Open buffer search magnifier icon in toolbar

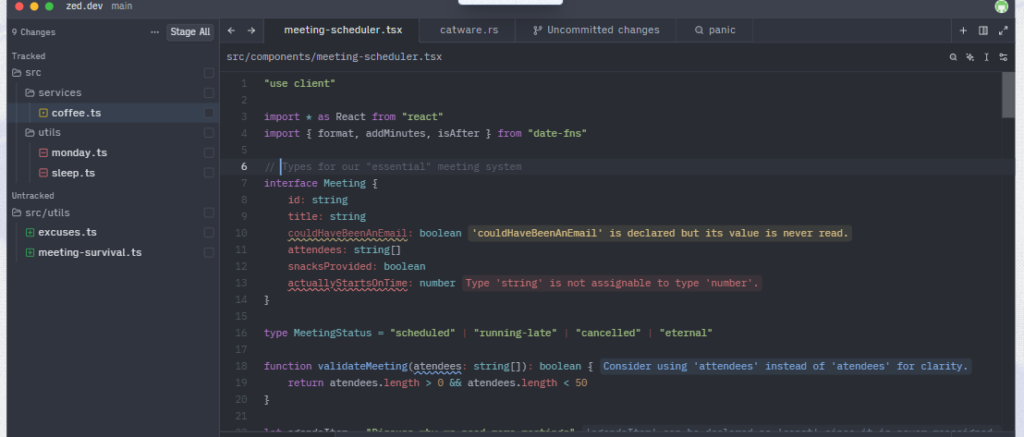pos(953,57)
